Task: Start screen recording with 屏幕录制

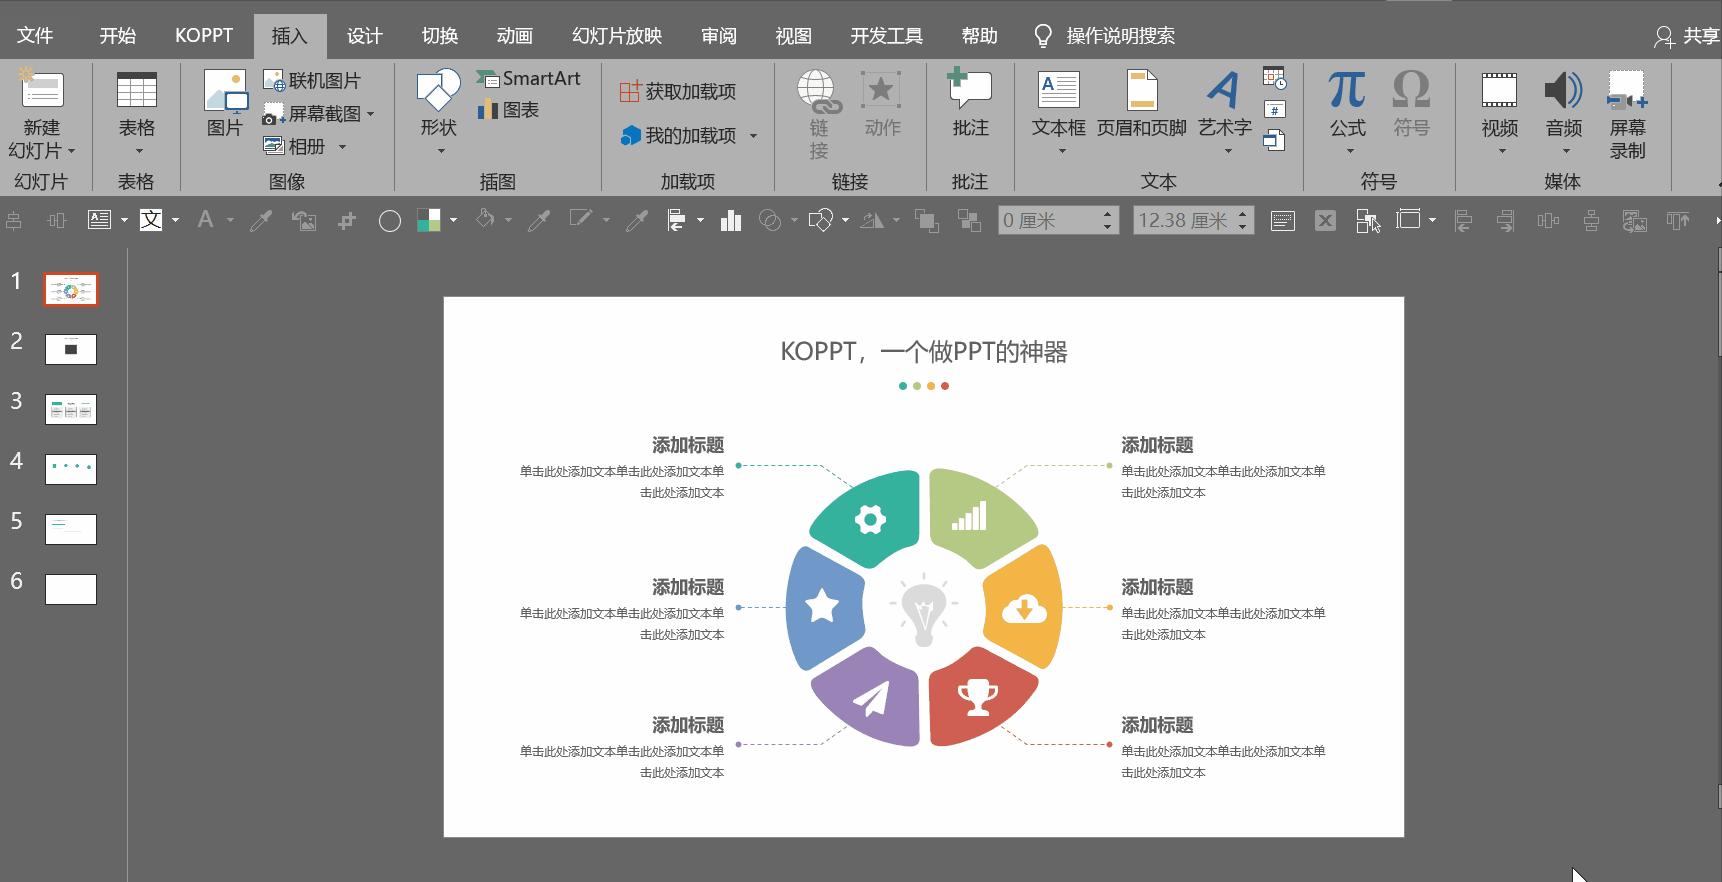Action: click(1626, 92)
